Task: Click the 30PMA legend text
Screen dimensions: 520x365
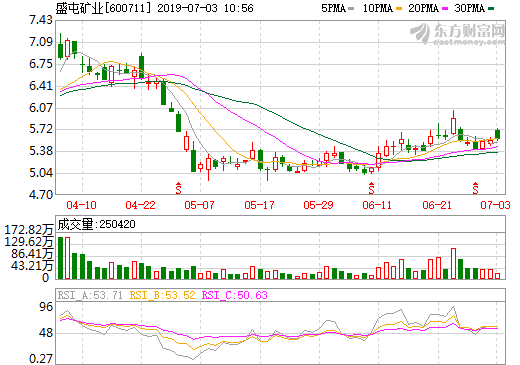Action: [x=470, y=8]
